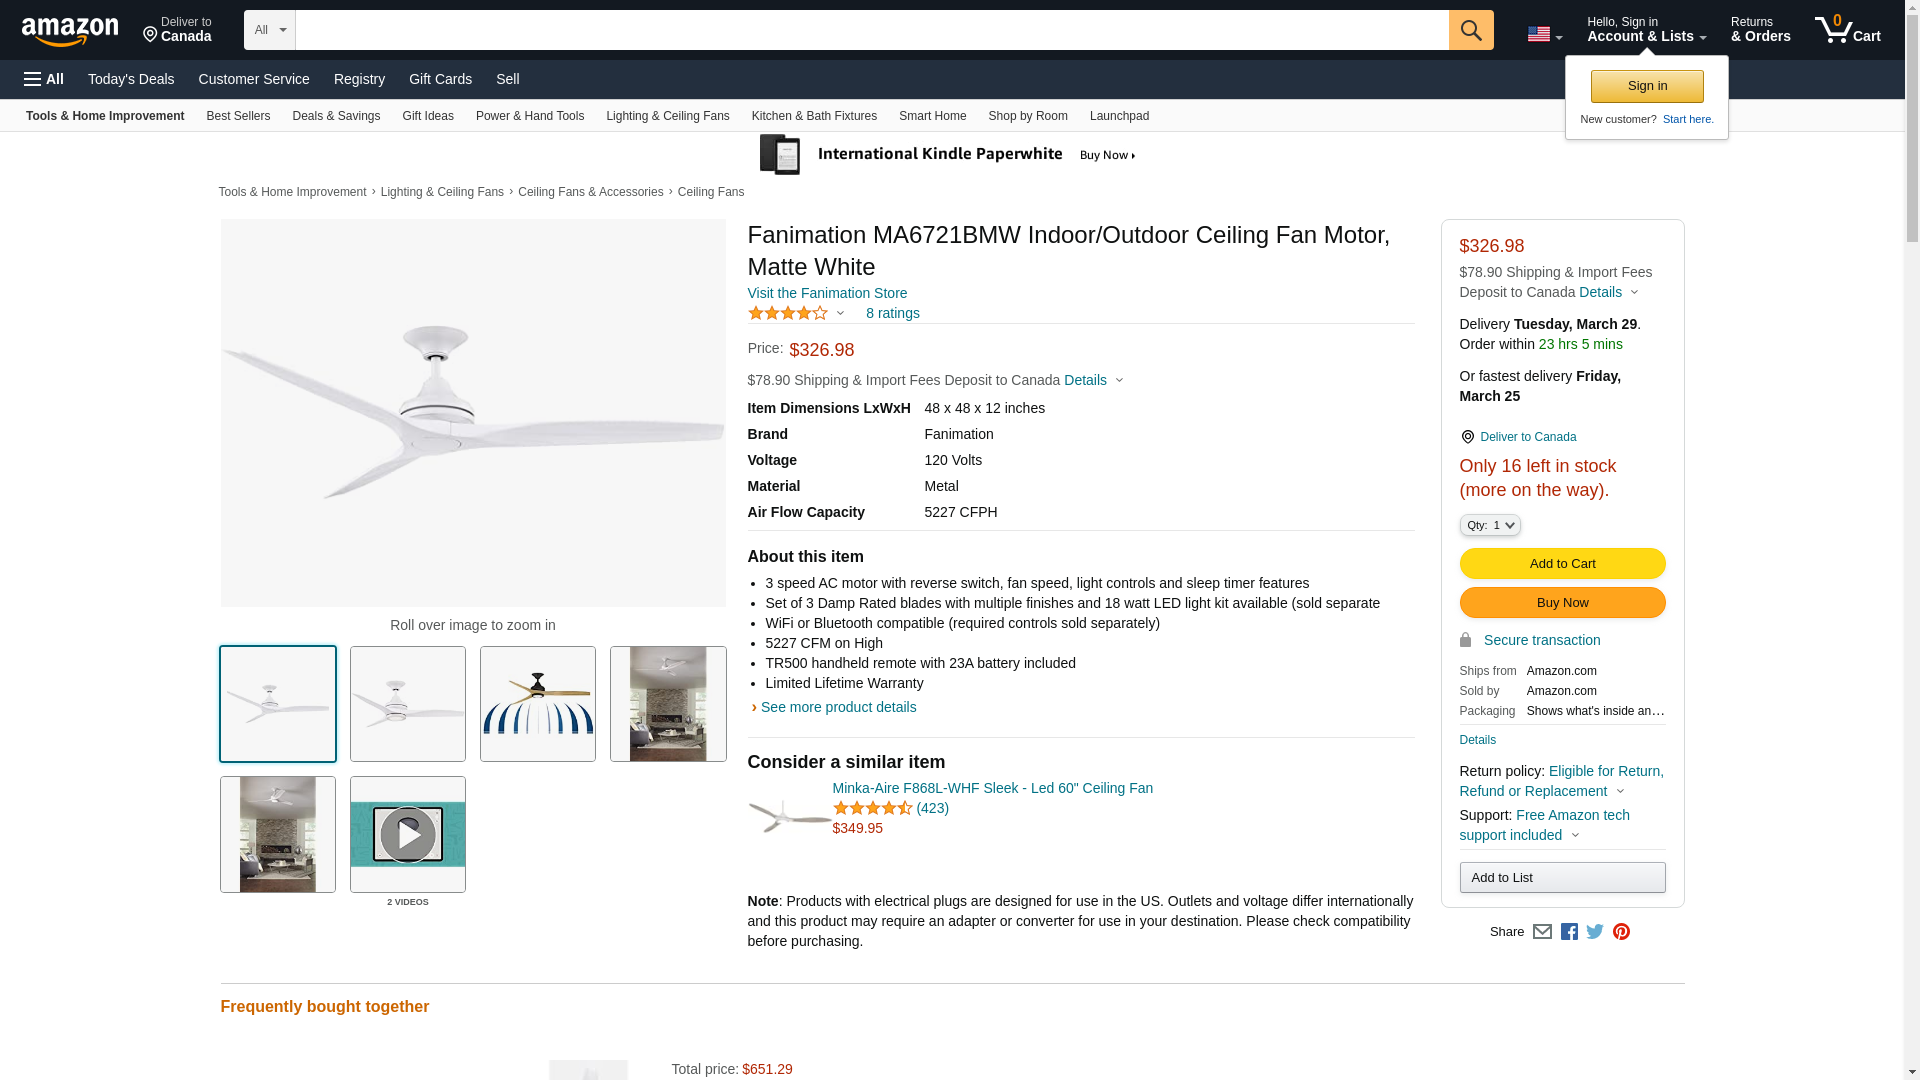
Task: Open the Amazon logo home link
Action: point(70,31)
